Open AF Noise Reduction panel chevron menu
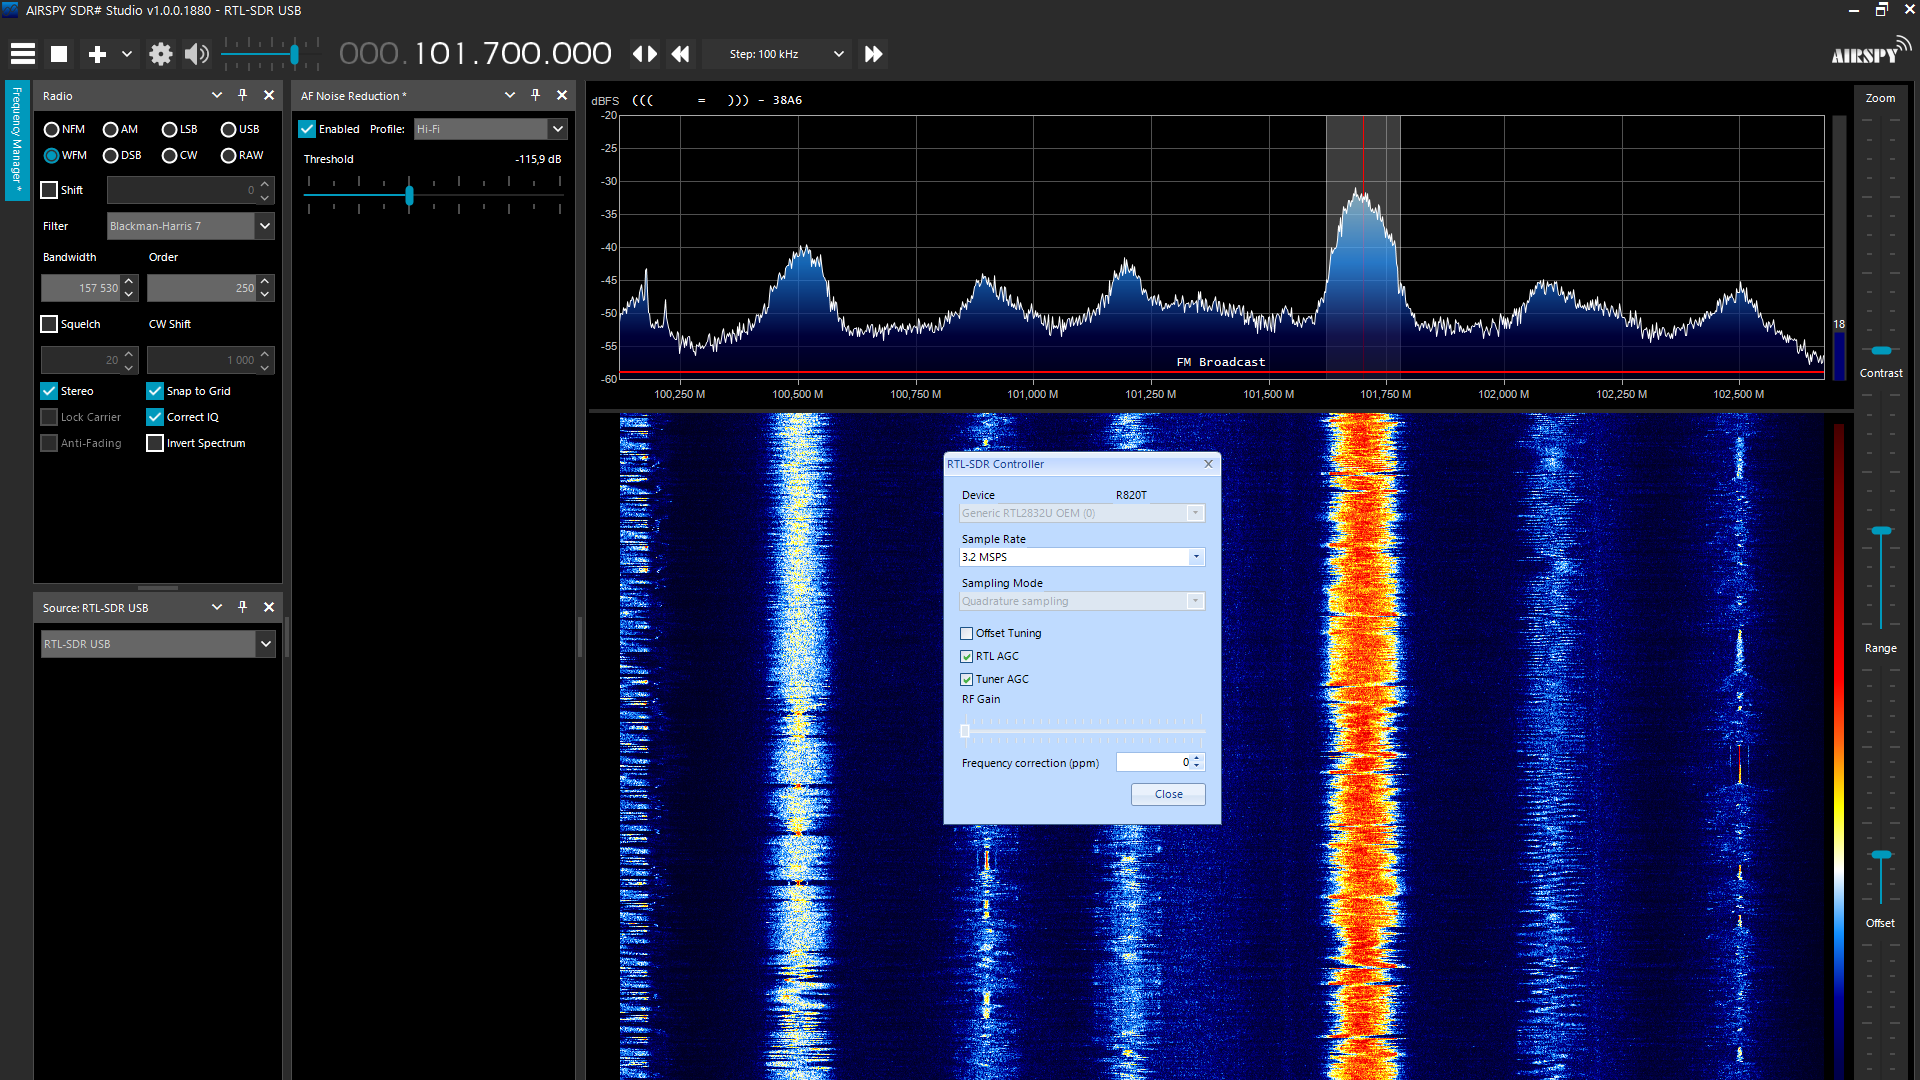This screenshot has height=1080, width=1920. (x=510, y=95)
